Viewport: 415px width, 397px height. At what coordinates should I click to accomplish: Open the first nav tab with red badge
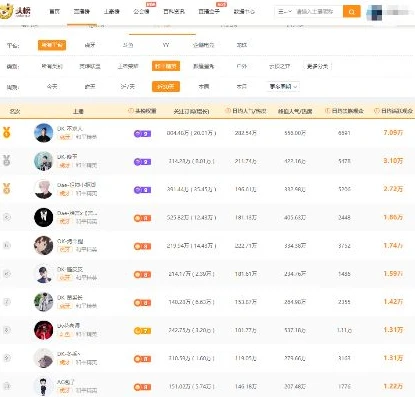(141, 12)
